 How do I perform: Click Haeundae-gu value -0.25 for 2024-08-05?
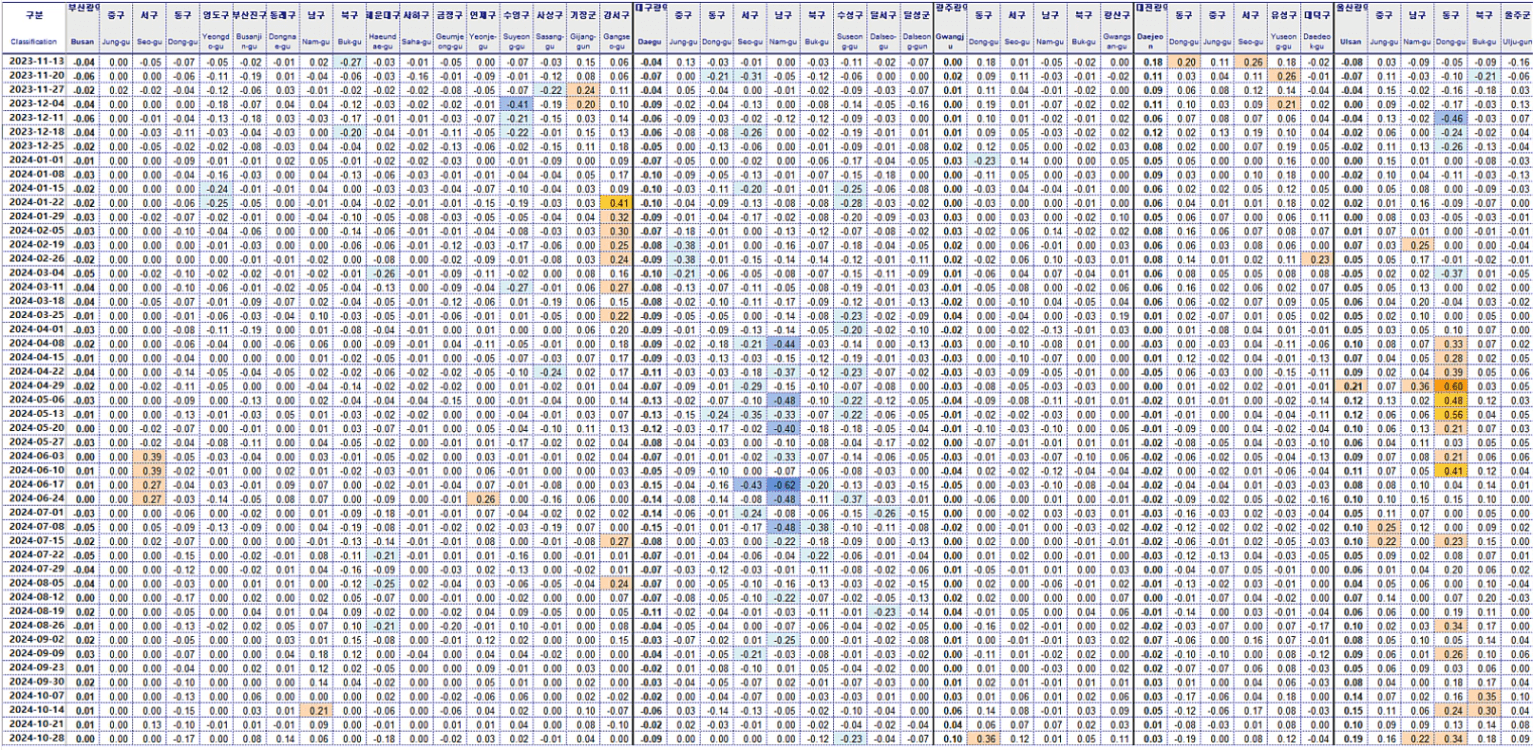[382, 581]
